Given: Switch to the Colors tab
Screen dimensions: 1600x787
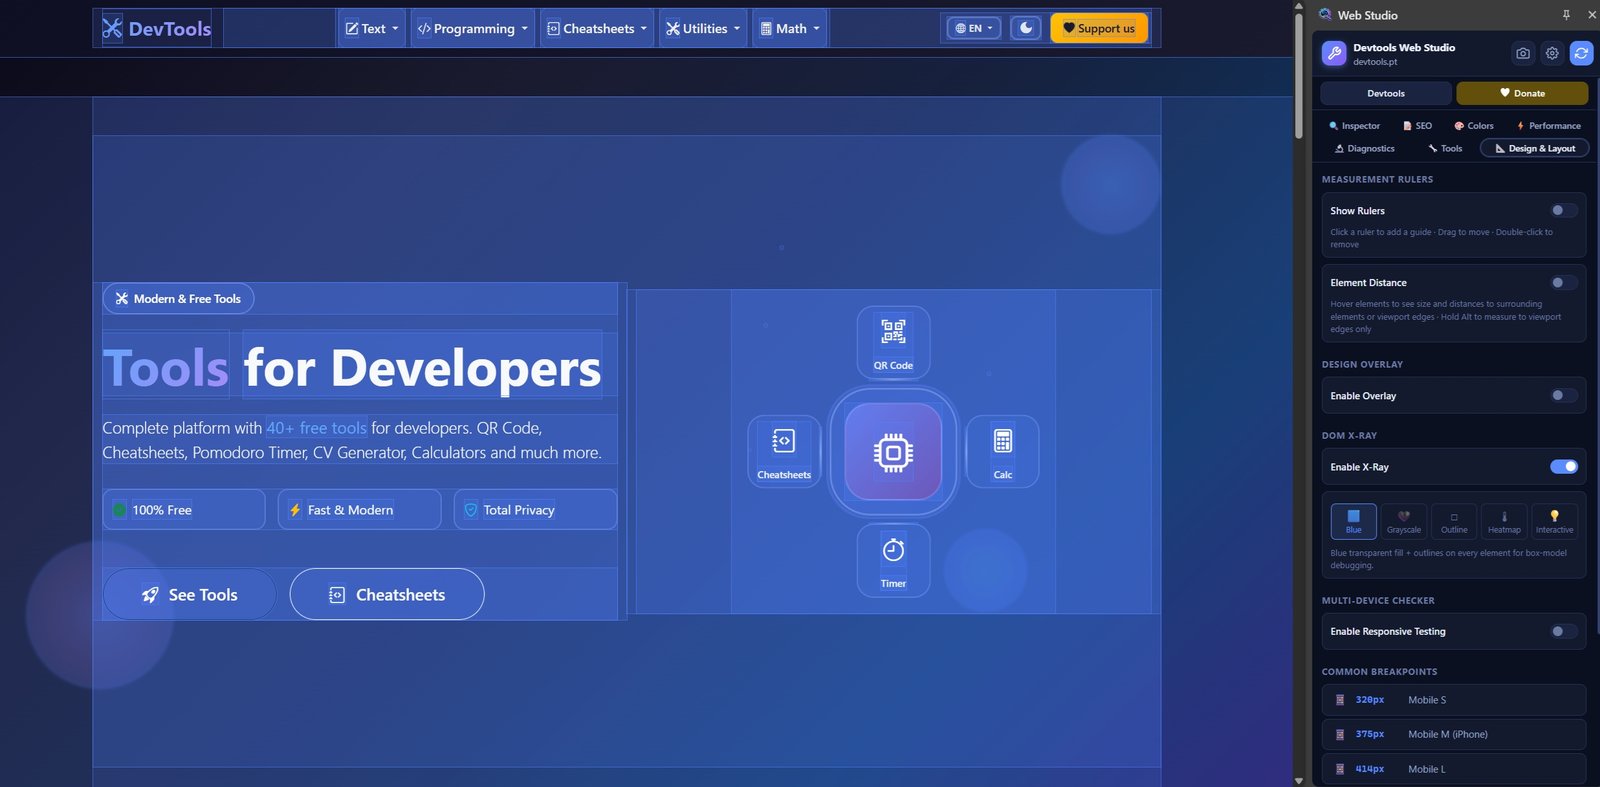Looking at the screenshot, I should click(x=1474, y=126).
